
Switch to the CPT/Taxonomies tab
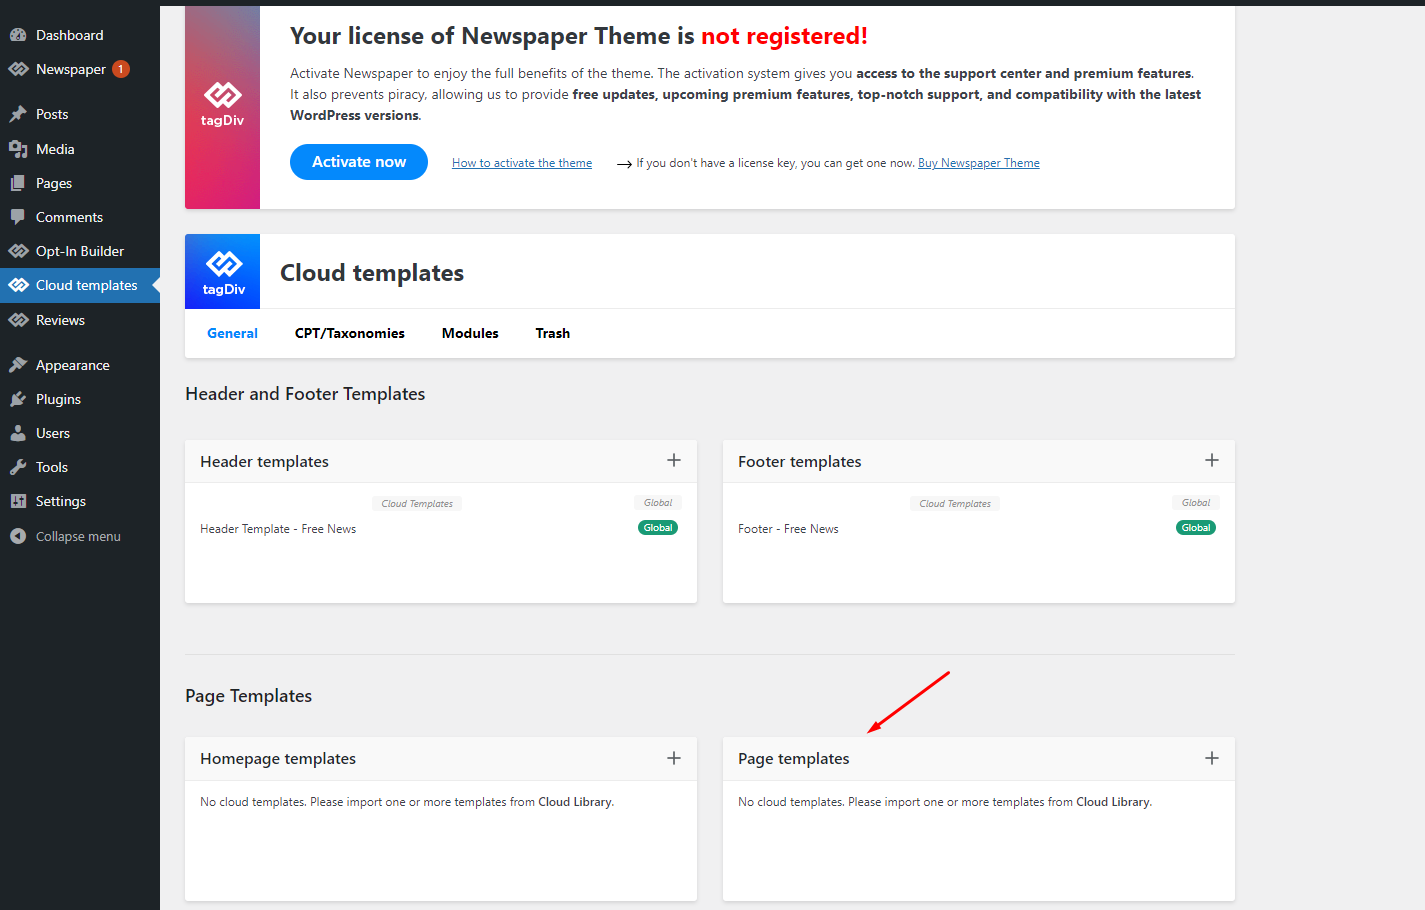(350, 333)
